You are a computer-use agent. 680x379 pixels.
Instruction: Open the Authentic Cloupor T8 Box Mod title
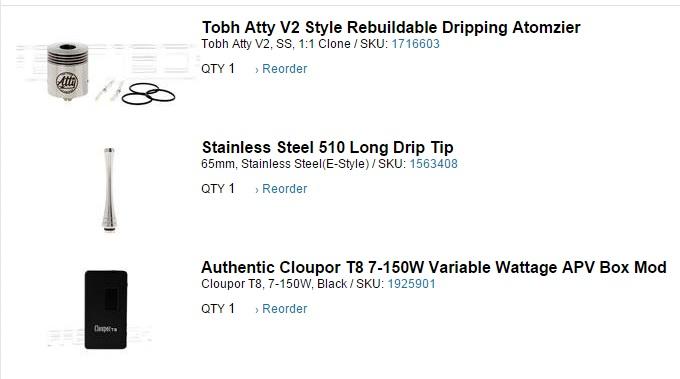pos(434,268)
